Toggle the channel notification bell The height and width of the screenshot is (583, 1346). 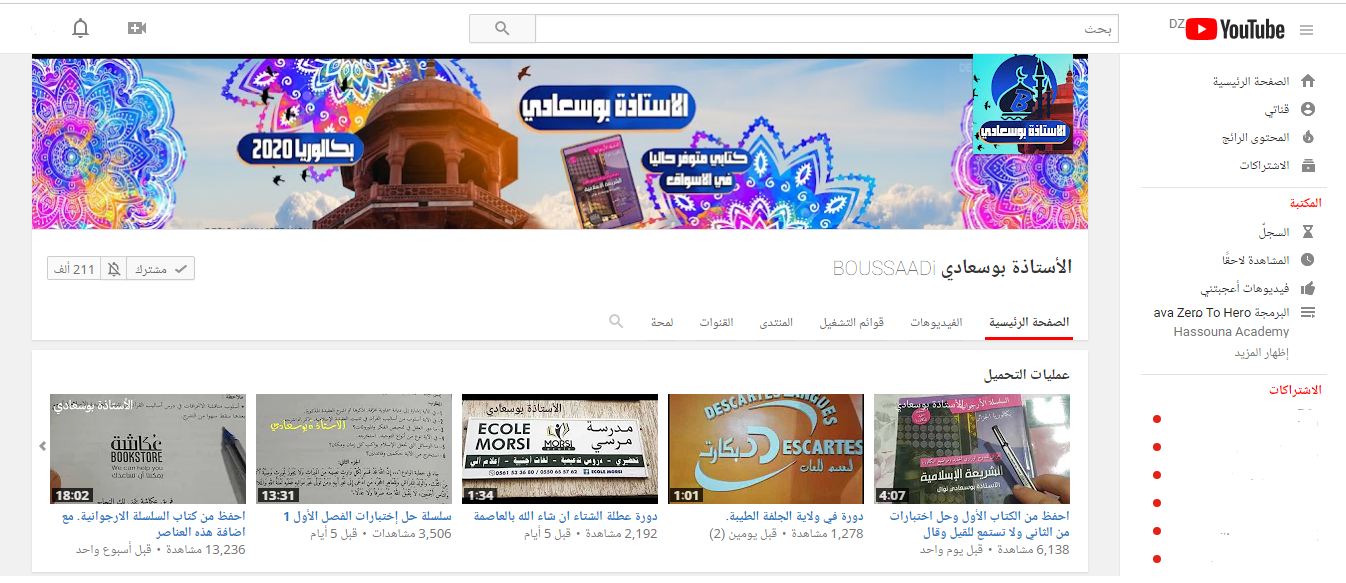[x=114, y=269]
